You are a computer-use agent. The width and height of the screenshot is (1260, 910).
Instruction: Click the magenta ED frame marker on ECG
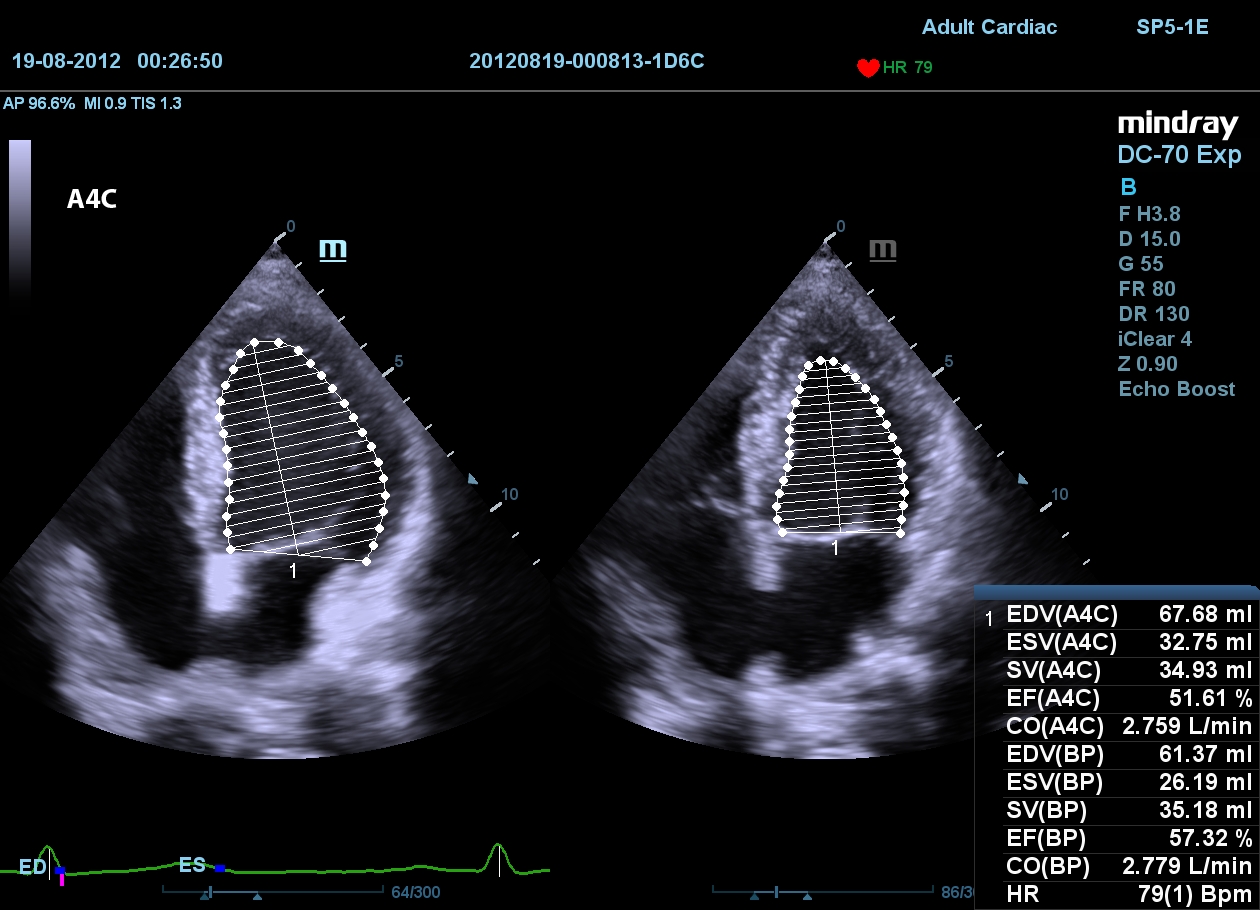point(62,880)
